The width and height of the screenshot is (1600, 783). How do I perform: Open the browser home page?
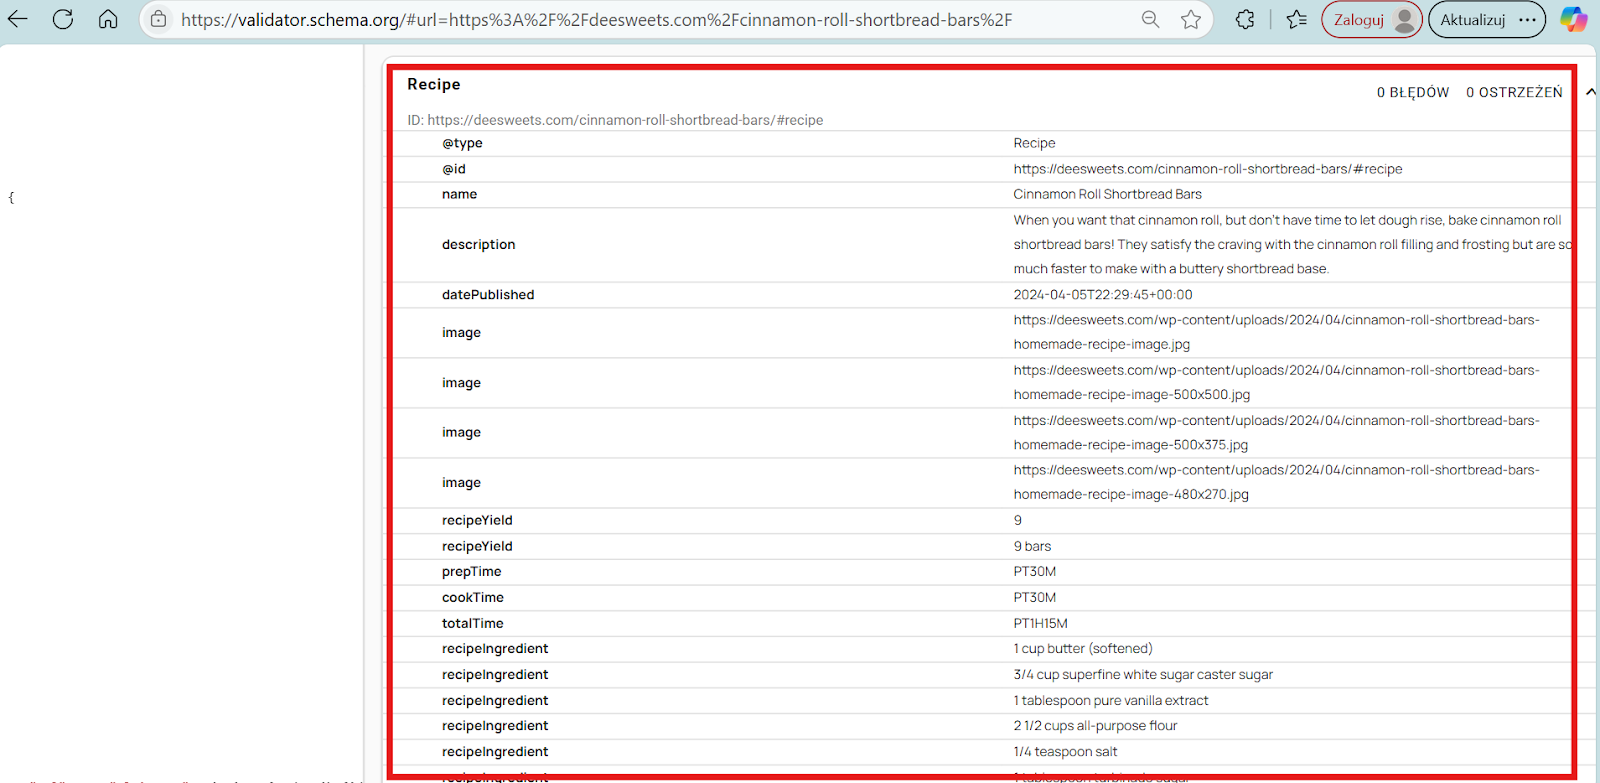108,19
